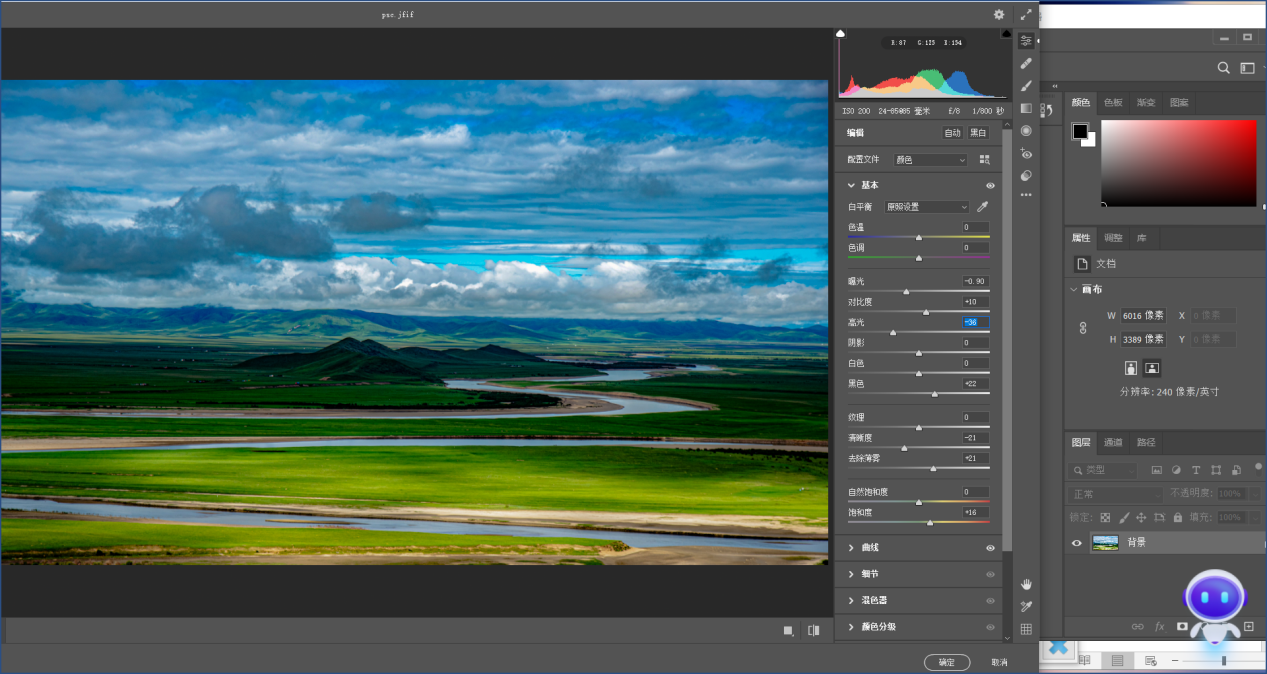Pick the white balance eyedropper
Screen dimensions: 1267x674
point(982,207)
